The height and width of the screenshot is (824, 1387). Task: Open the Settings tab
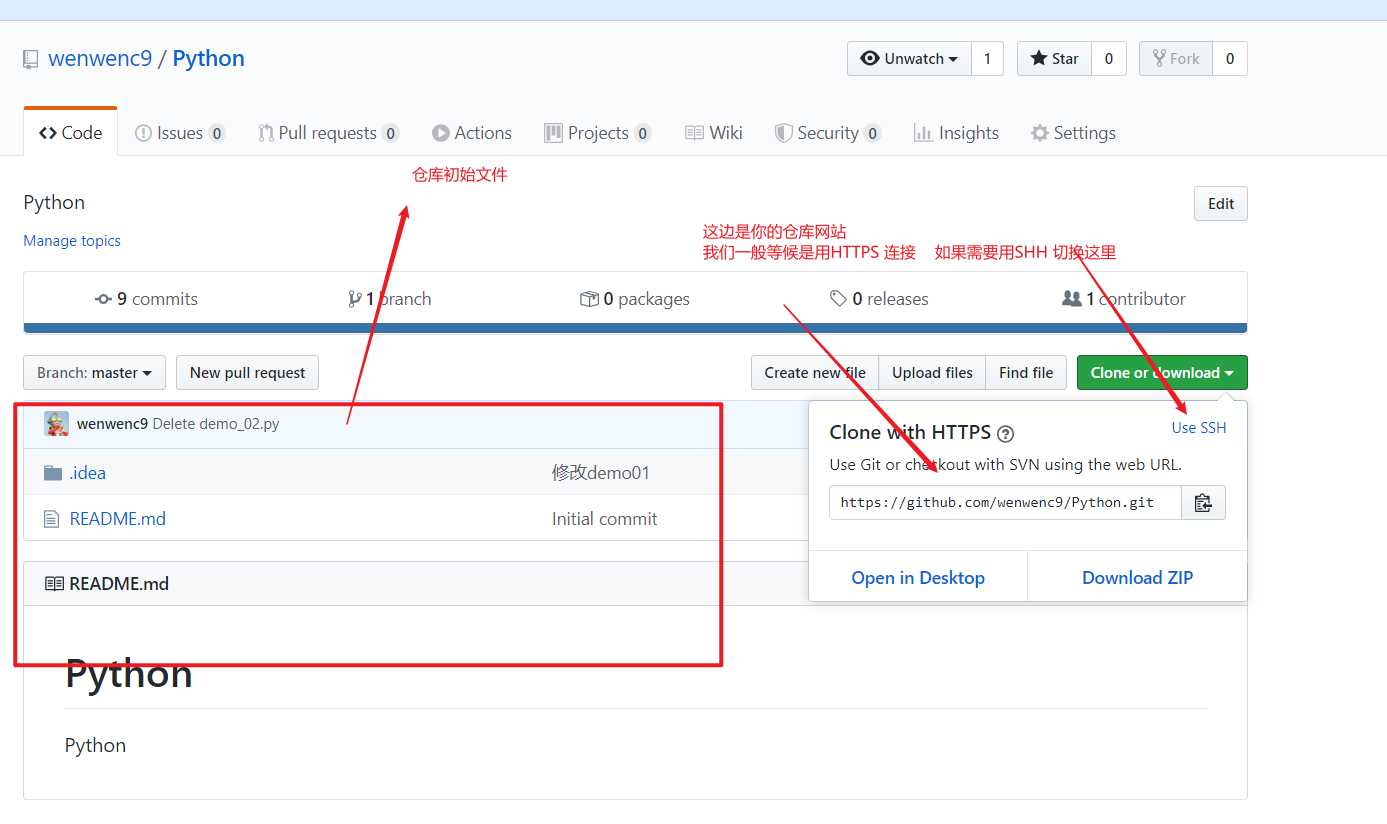(x=1073, y=133)
